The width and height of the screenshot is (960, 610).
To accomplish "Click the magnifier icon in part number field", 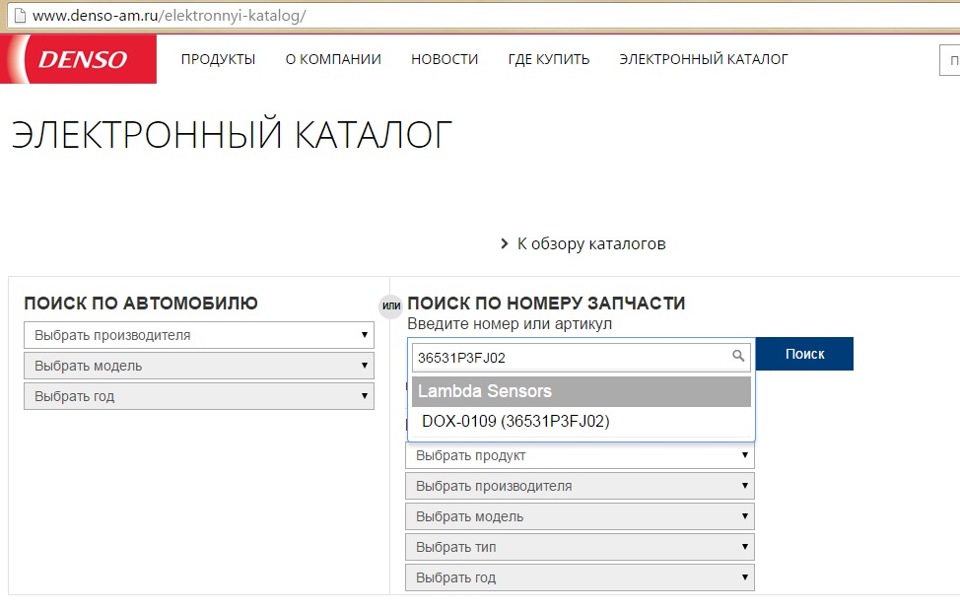I will coord(738,356).
